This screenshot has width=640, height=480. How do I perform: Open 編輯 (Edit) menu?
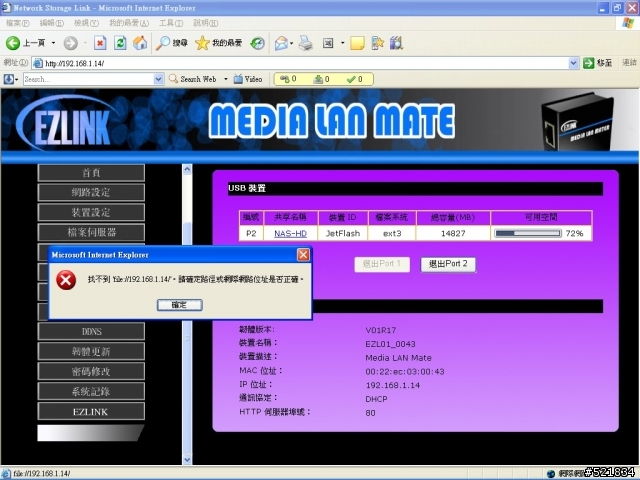tap(52, 23)
